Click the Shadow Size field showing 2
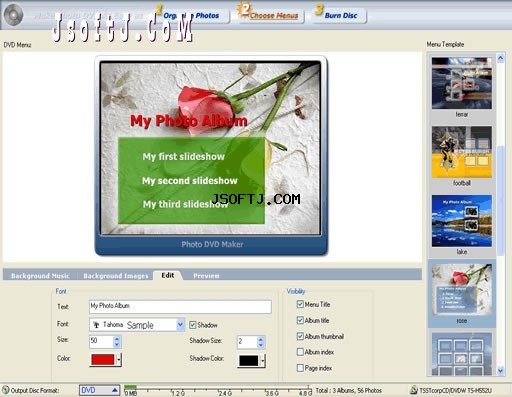 click(247, 342)
